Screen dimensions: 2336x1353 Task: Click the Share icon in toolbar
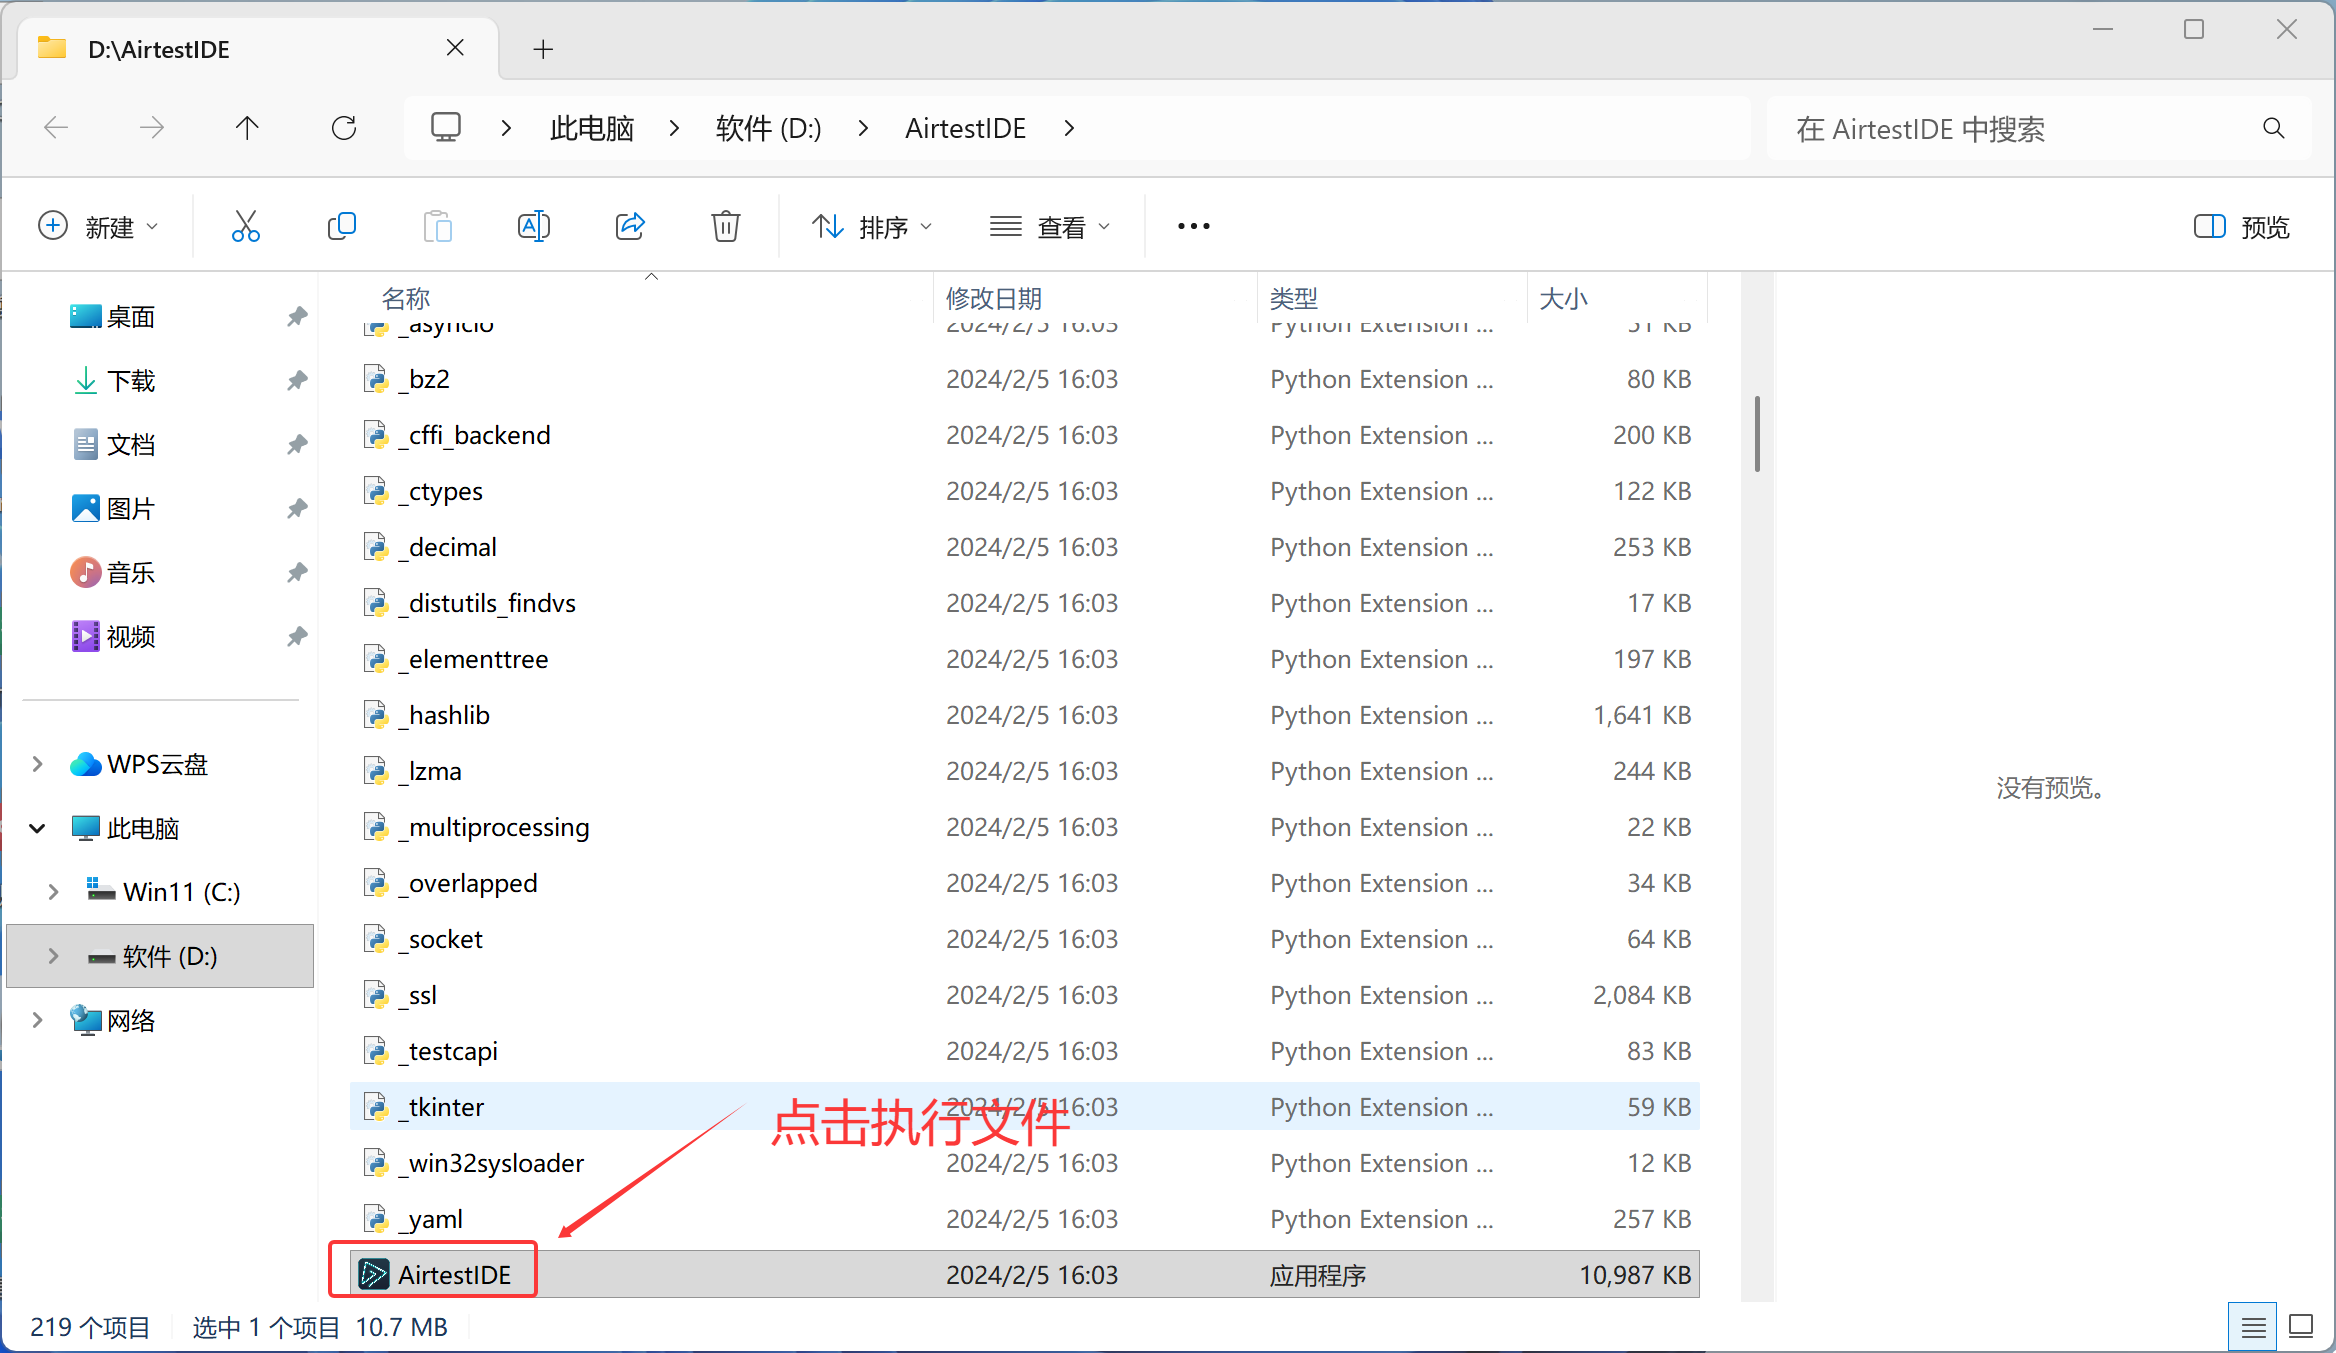point(630,227)
